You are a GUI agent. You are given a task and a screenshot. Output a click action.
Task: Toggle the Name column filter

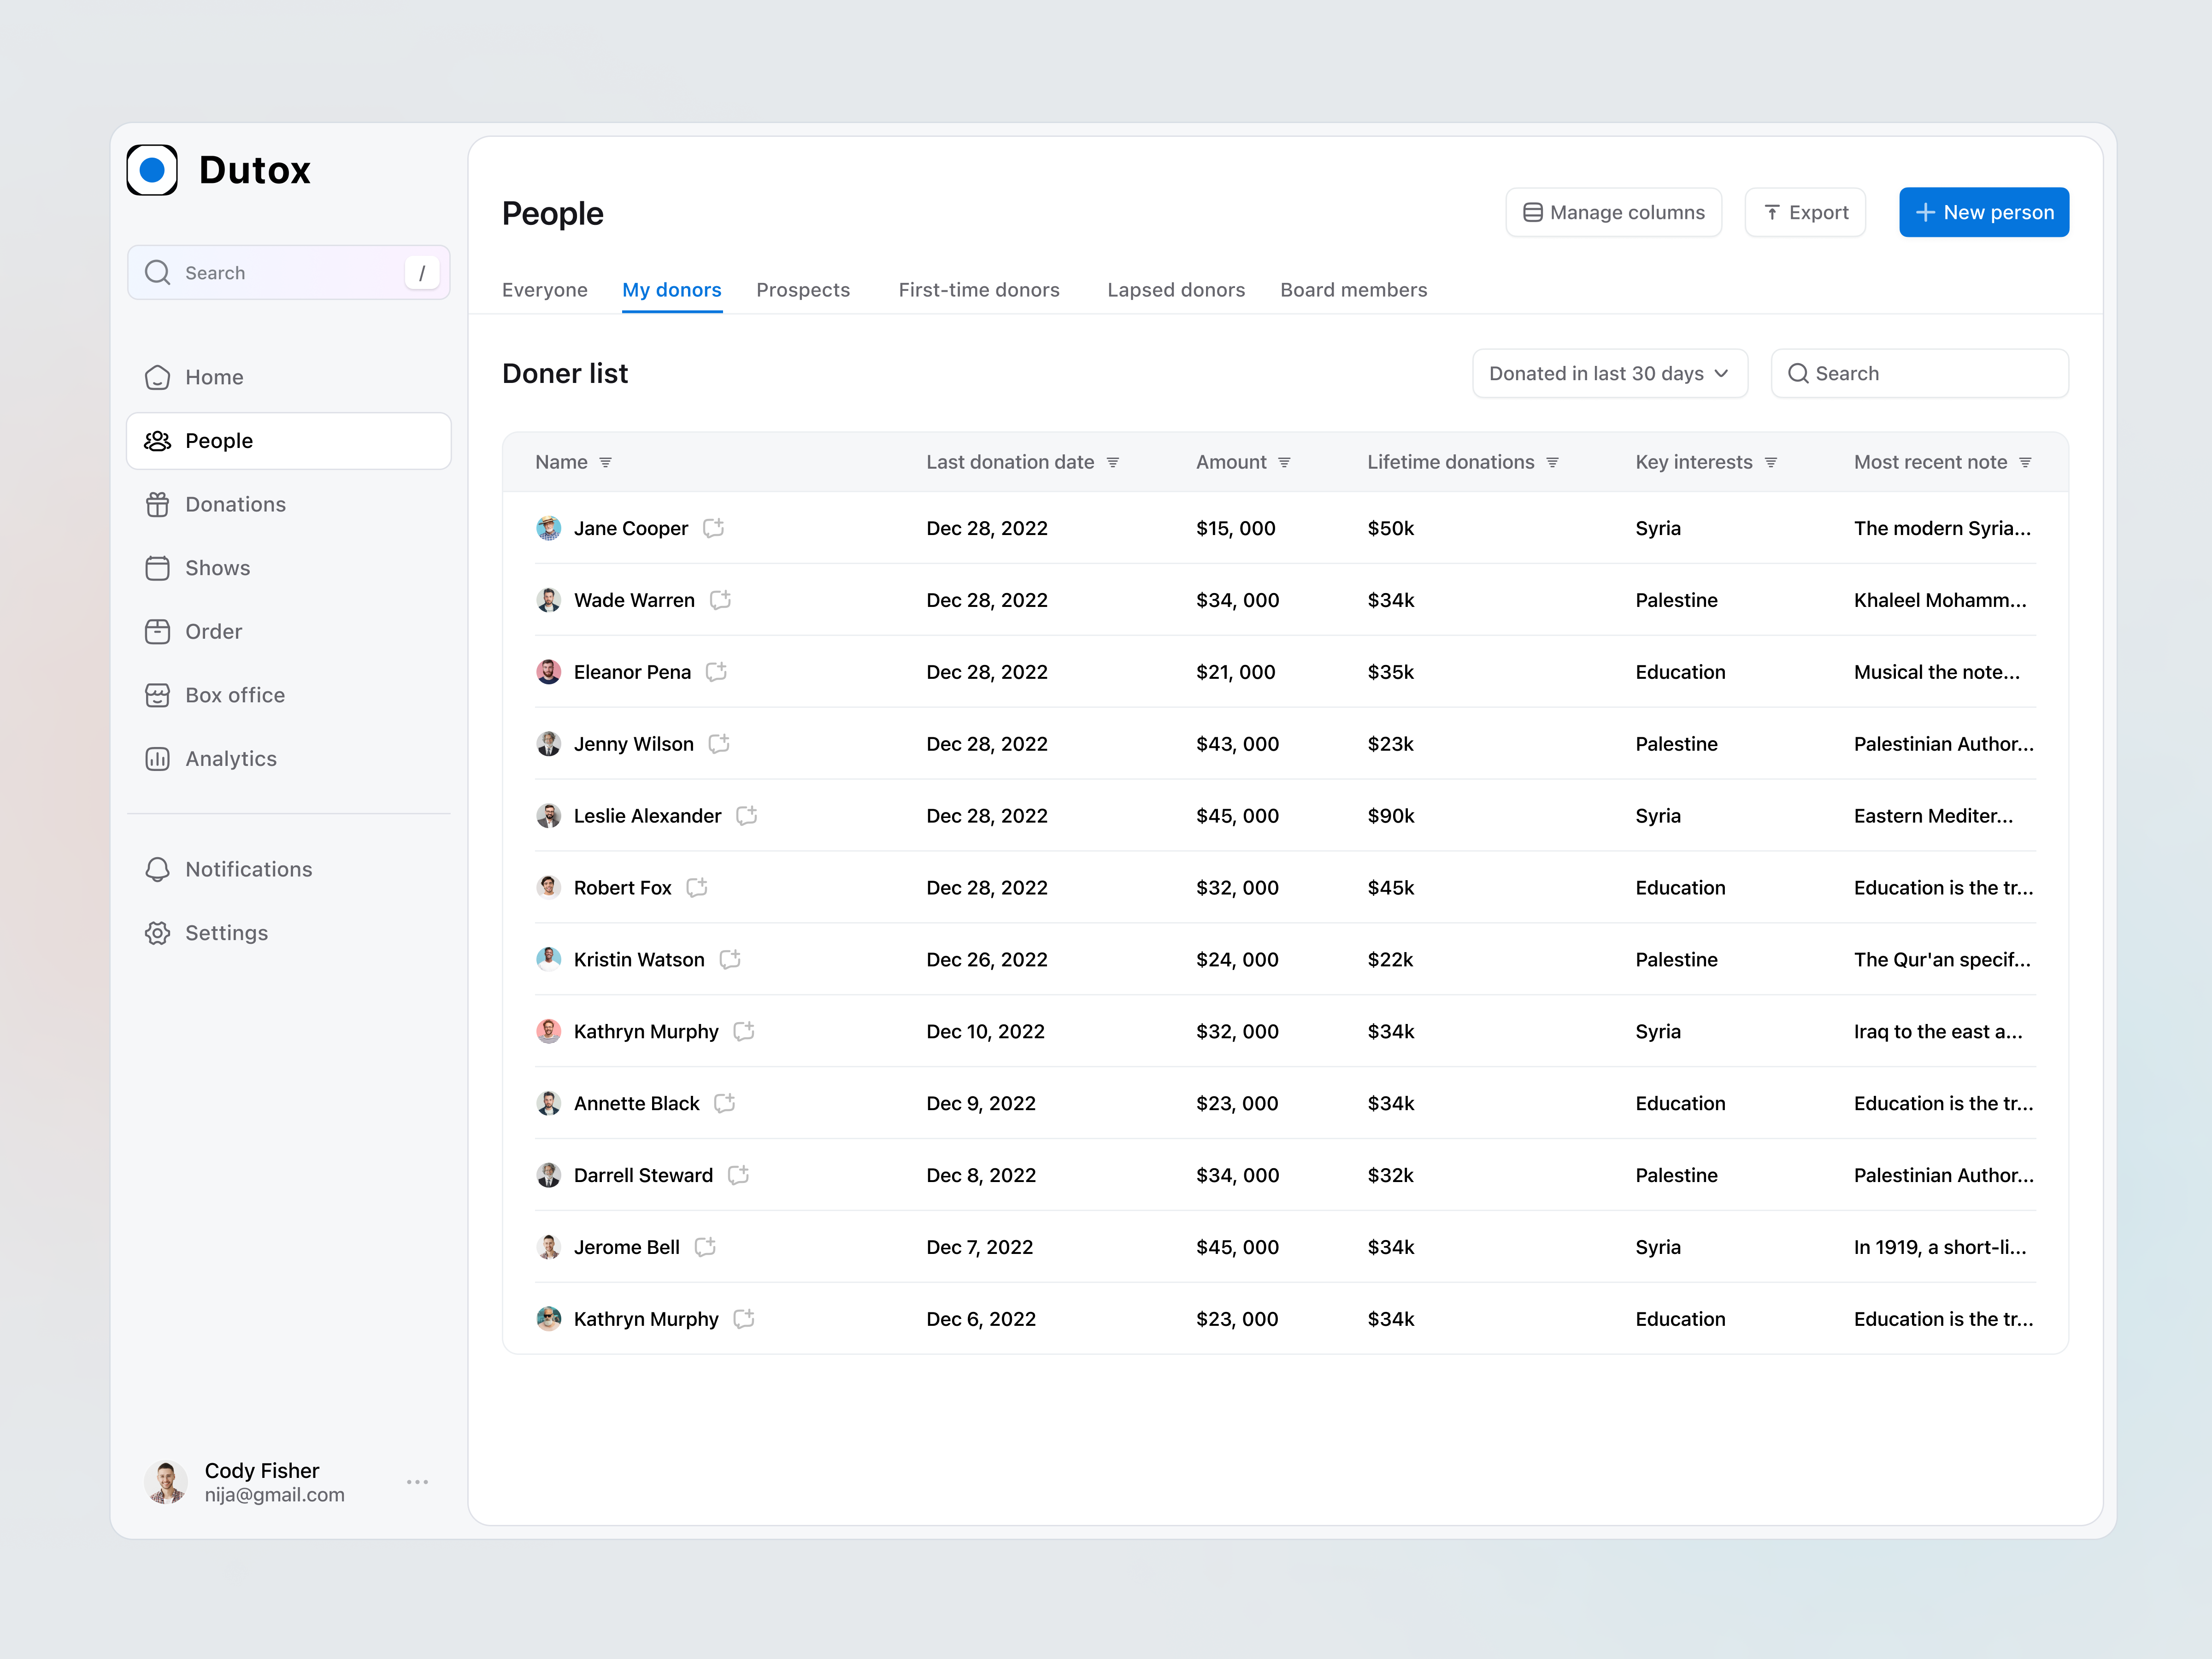coord(606,462)
